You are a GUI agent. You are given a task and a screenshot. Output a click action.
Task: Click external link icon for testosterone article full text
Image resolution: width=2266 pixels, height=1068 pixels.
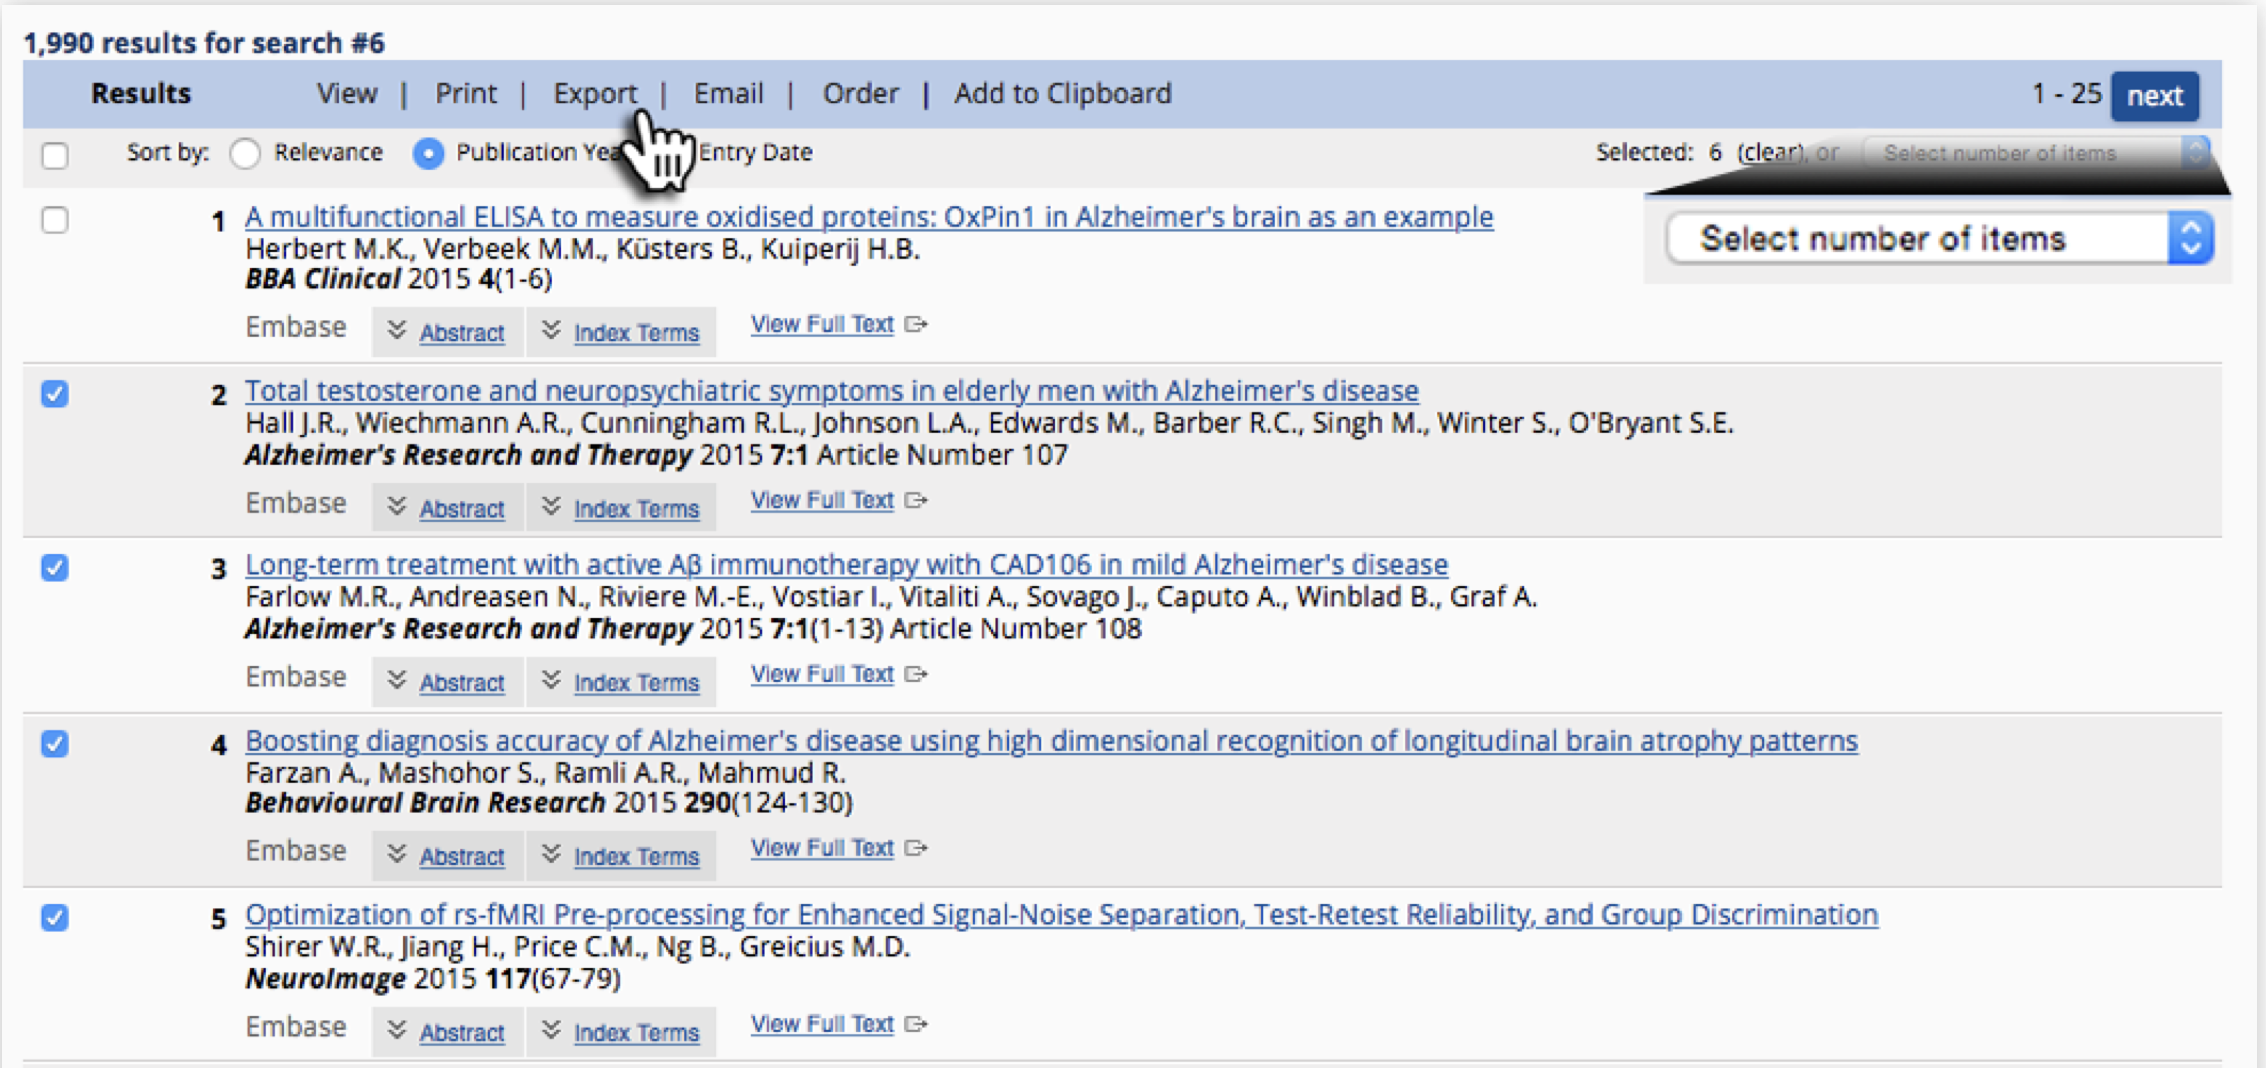pyautogui.click(x=916, y=500)
